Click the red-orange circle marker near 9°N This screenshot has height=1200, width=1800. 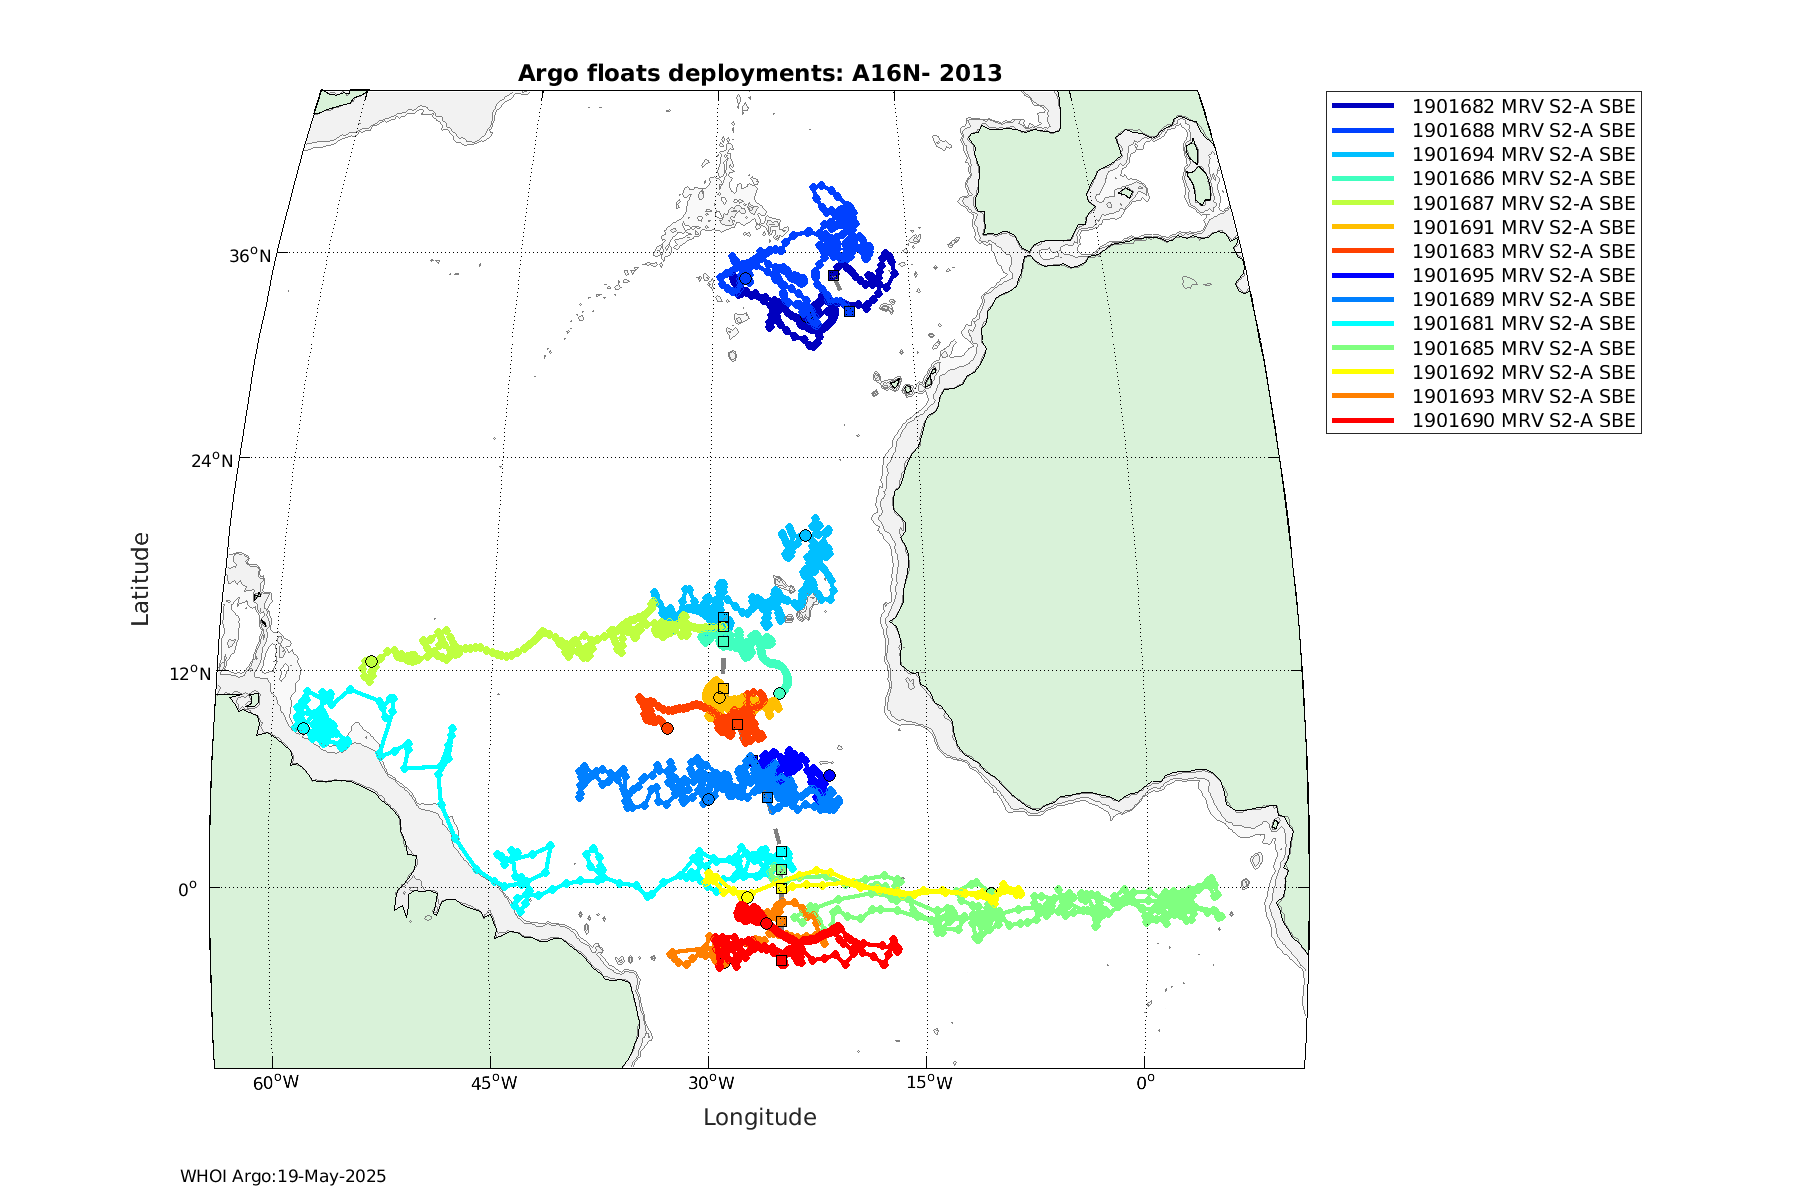pos(667,728)
